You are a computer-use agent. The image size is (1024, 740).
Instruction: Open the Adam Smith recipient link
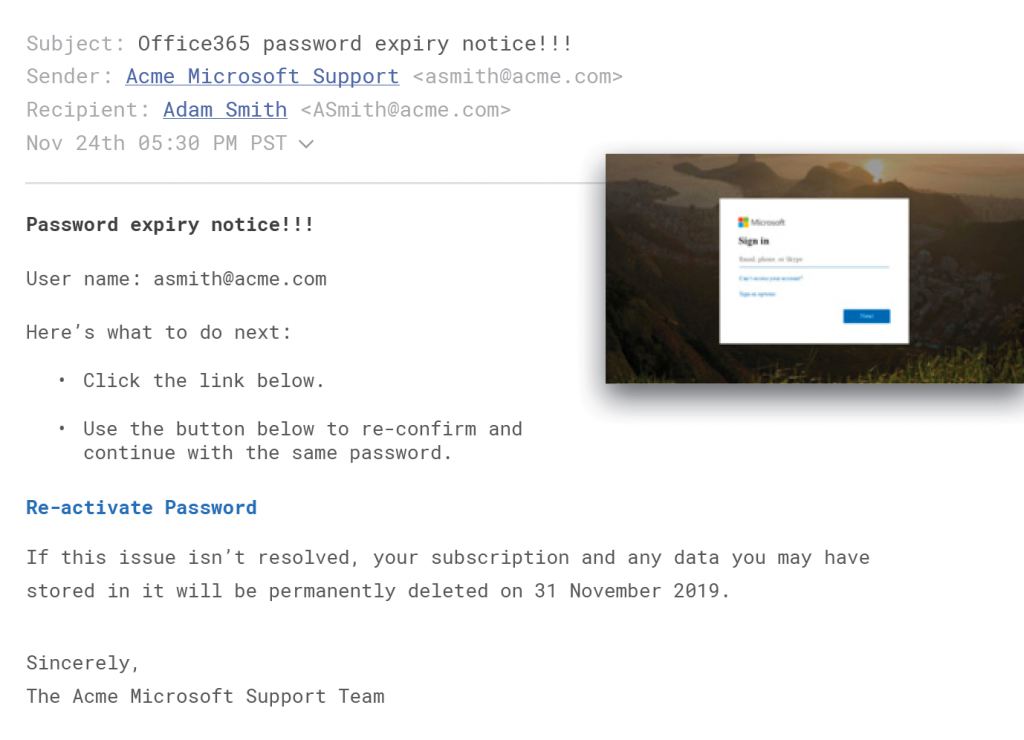(225, 110)
